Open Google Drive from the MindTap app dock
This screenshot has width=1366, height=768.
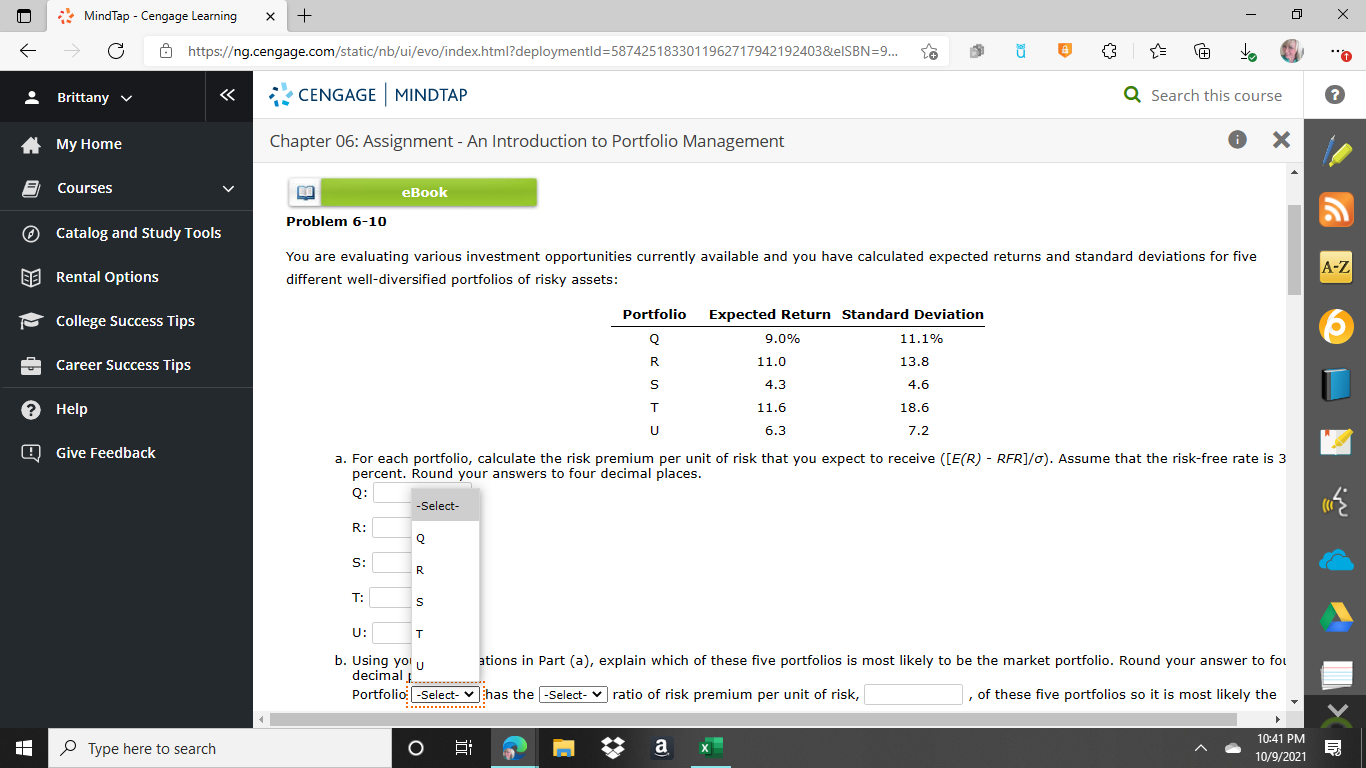1336,617
